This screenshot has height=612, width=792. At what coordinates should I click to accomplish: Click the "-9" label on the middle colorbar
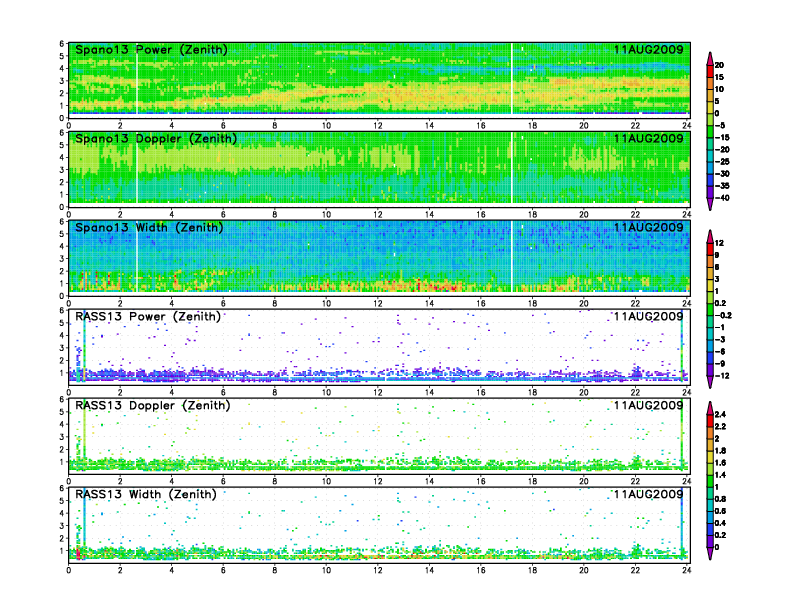(720, 364)
